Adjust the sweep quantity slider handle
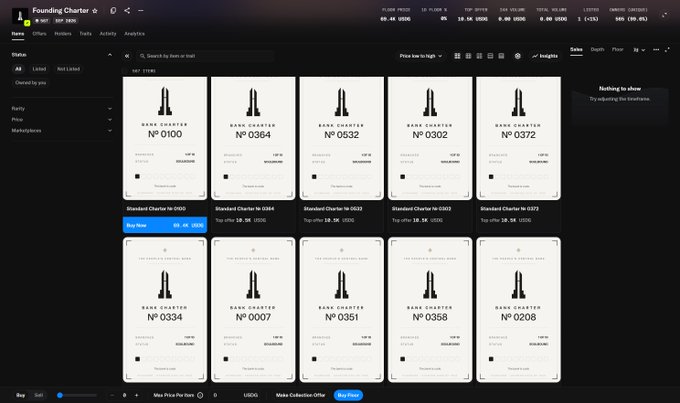The width and height of the screenshot is (680, 403). pos(60,395)
